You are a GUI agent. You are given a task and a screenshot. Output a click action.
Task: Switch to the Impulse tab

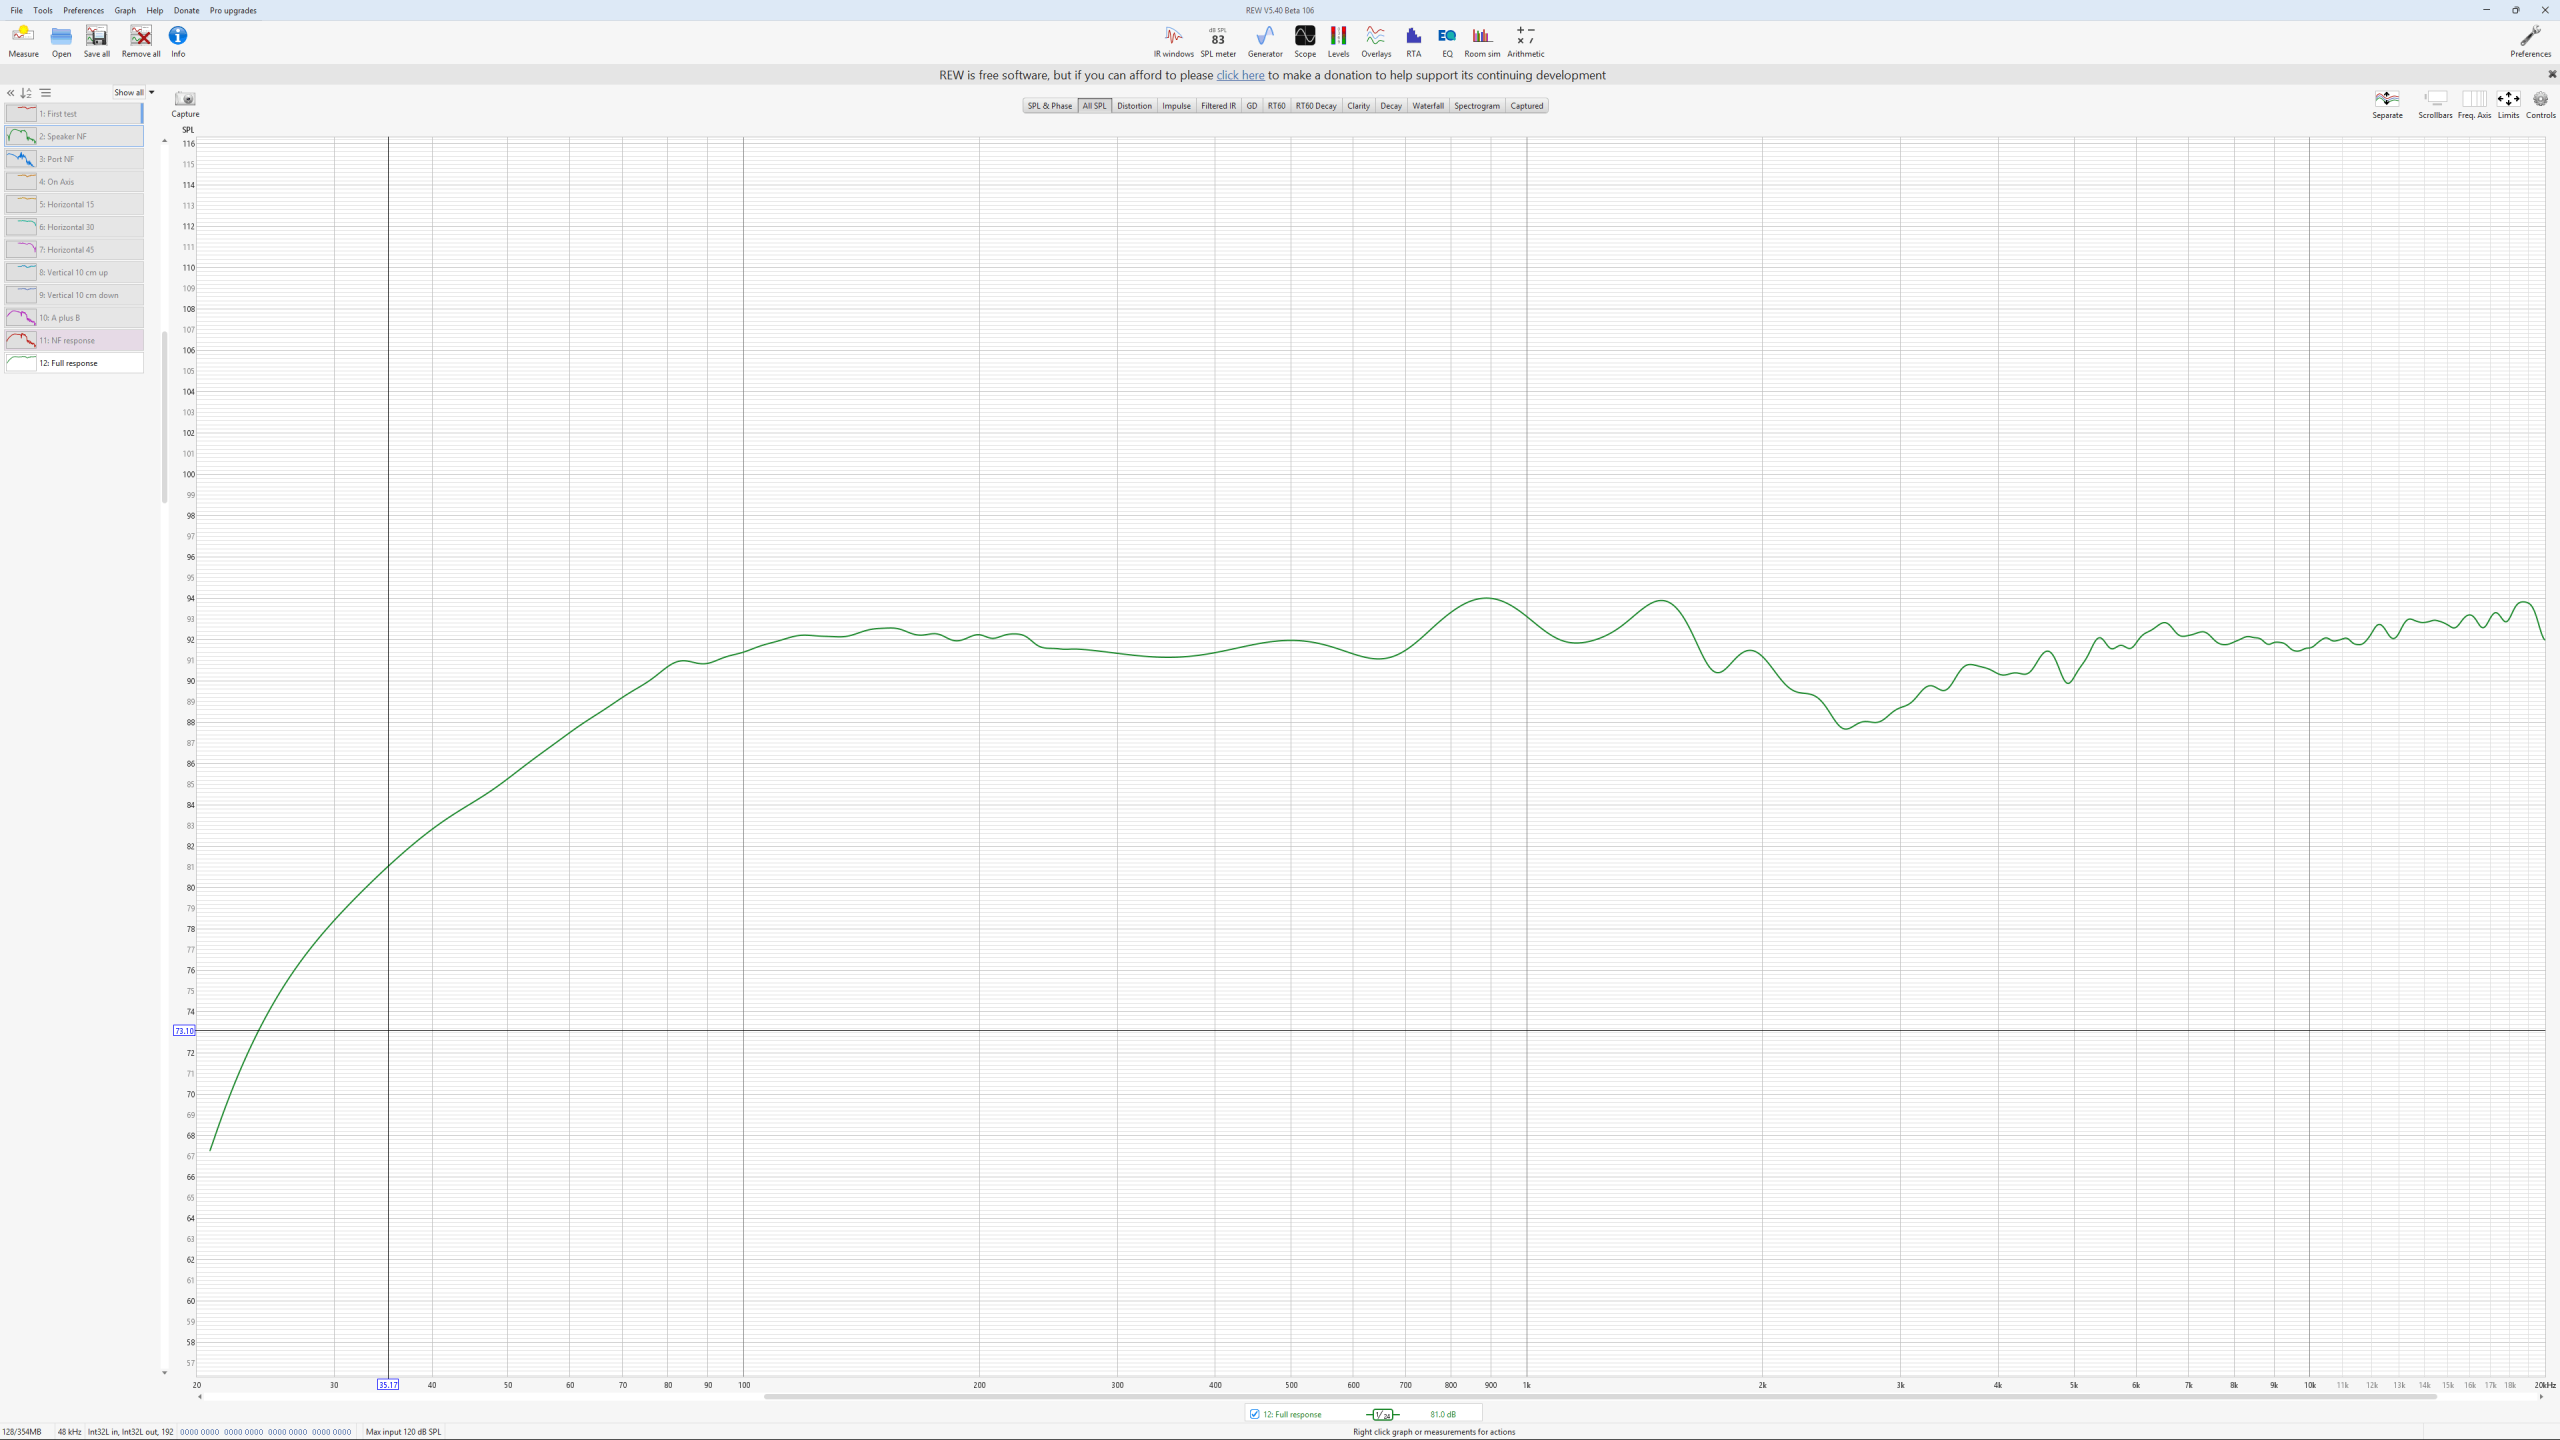click(1176, 106)
